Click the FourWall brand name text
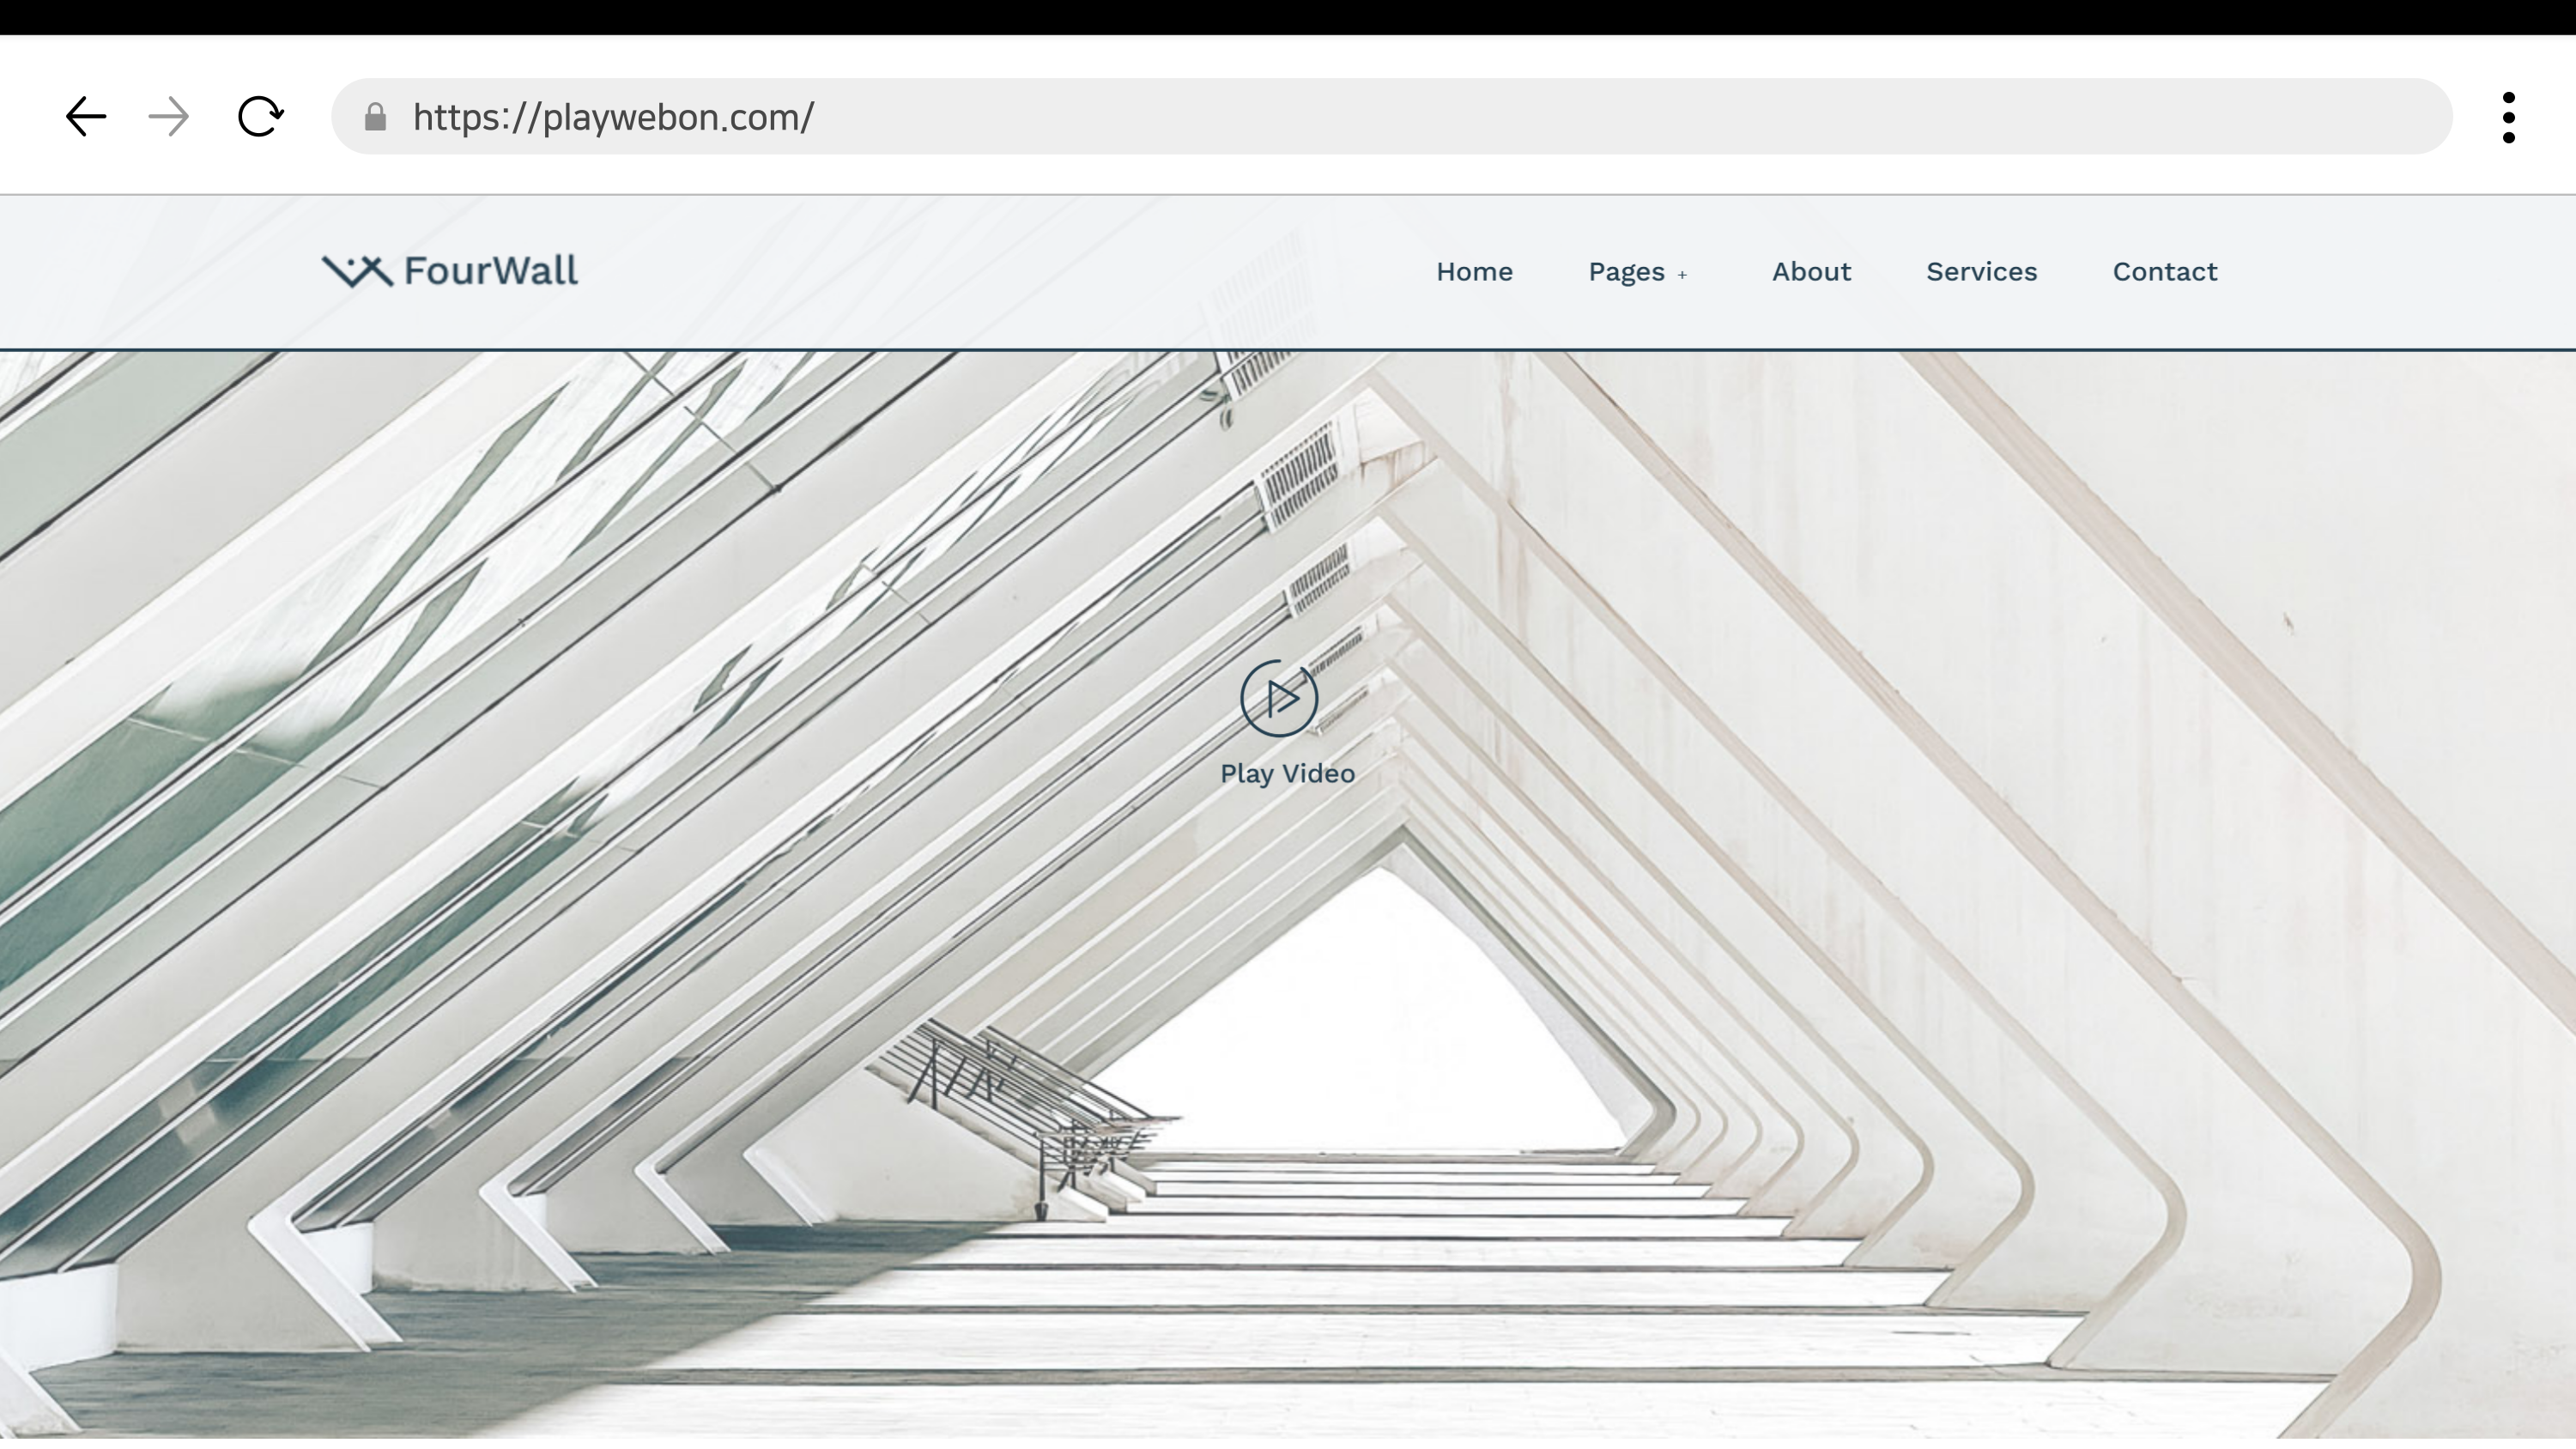The height and width of the screenshot is (1449, 2576). click(x=490, y=271)
